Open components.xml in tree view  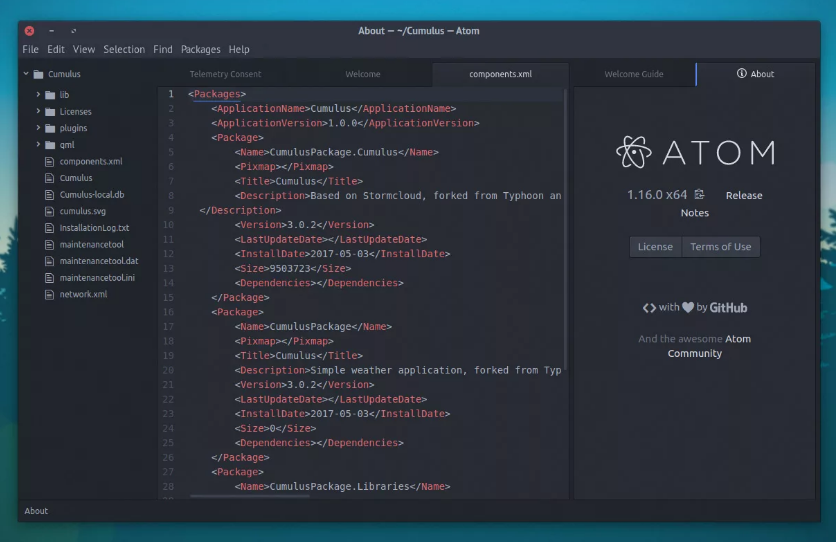coord(91,161)
